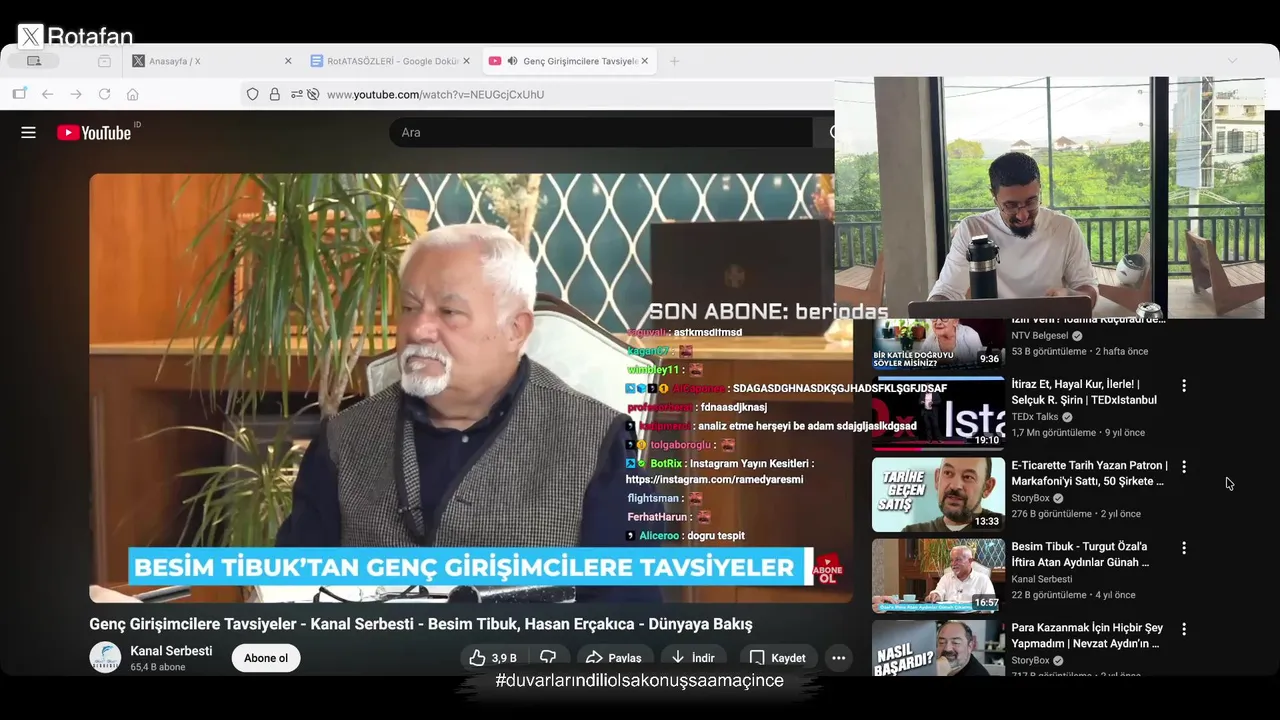Screen dimensions: 1280x720
Task: Click the youtube.com address bar URL
Action: point(435,94)
